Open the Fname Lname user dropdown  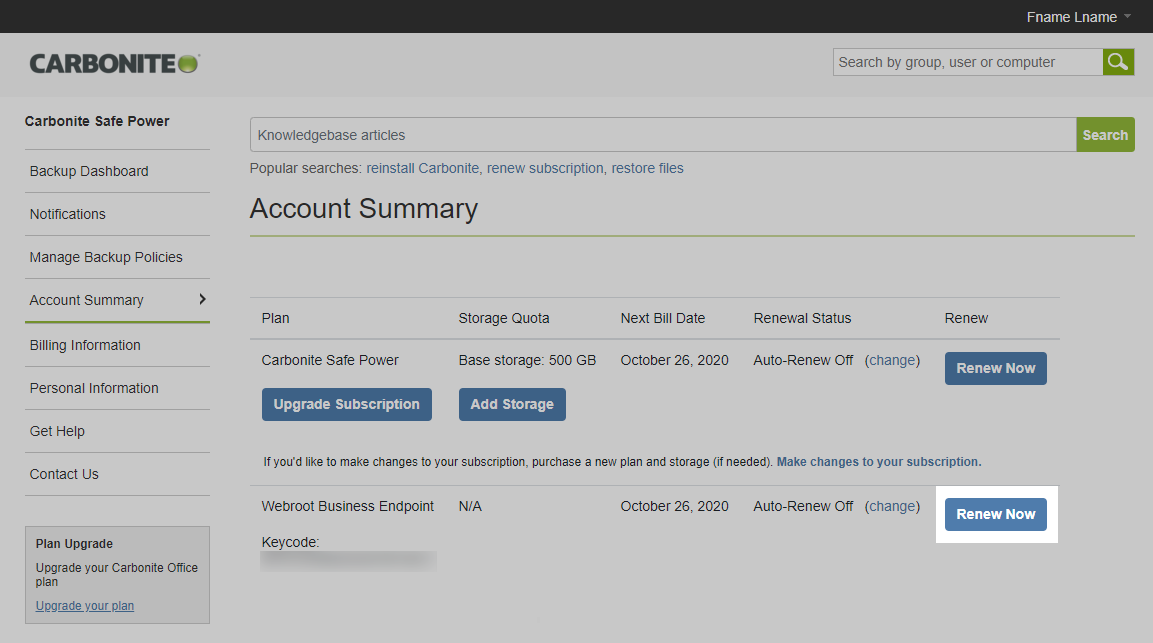click(x=1079, y=17)
